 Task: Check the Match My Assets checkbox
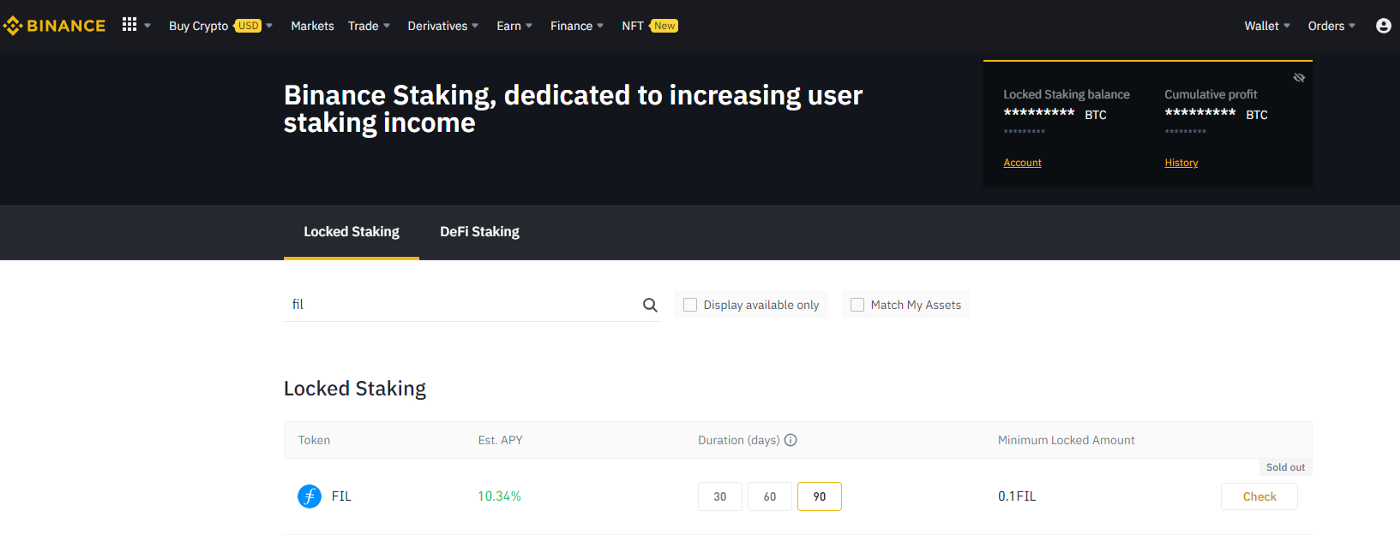click(857, 305)
